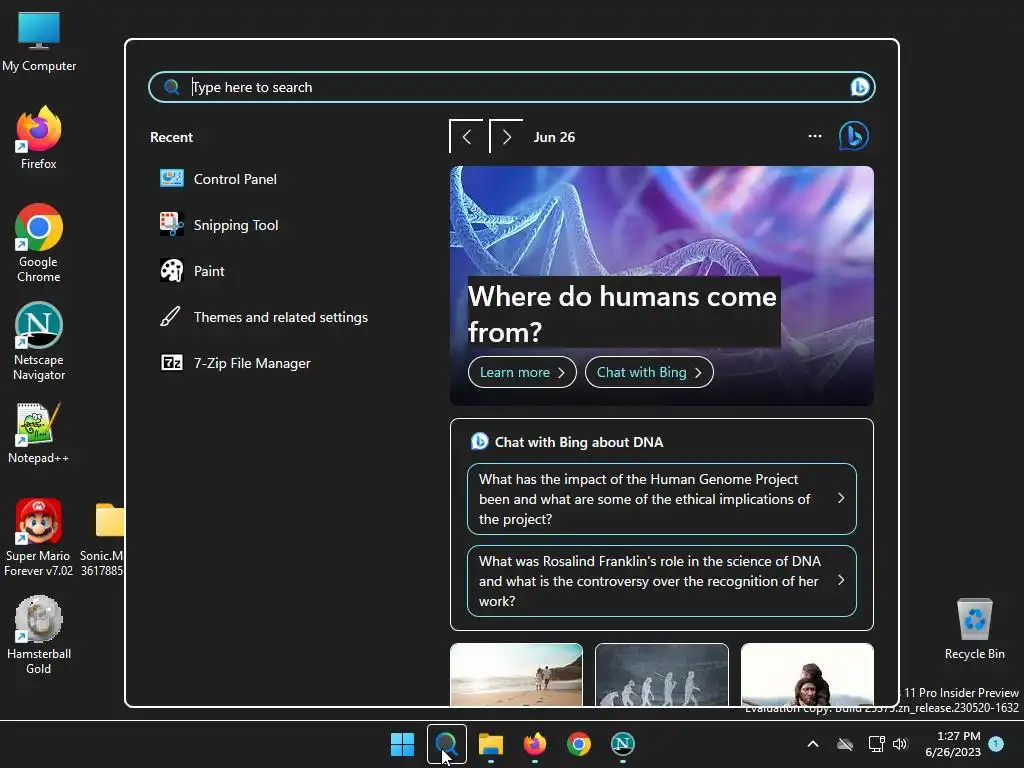Viewport: 1024px width, 768px height.
Task: Launch Snipping Tool from recent list
Action: point(219,225)
